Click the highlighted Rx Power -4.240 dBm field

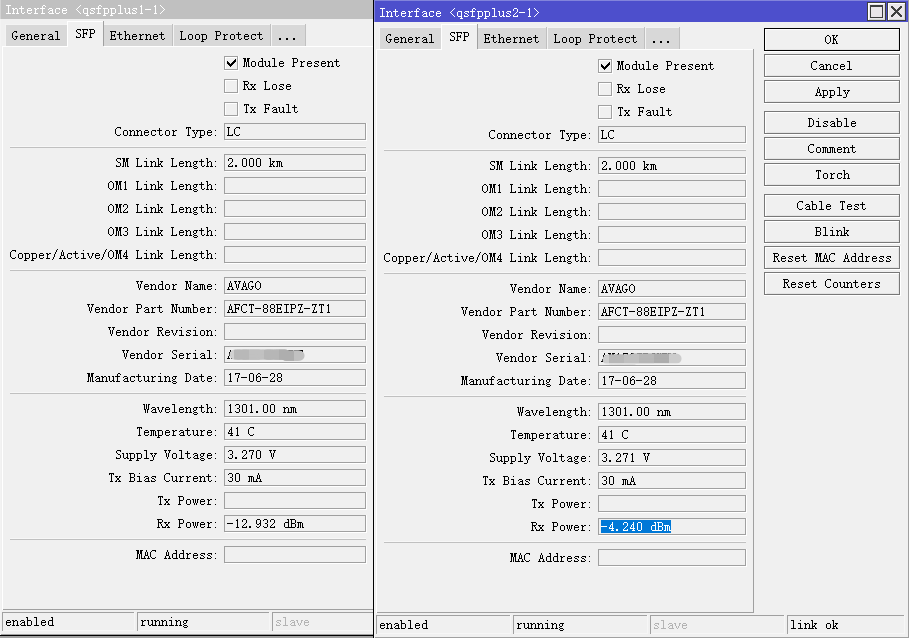click(671, 527)
